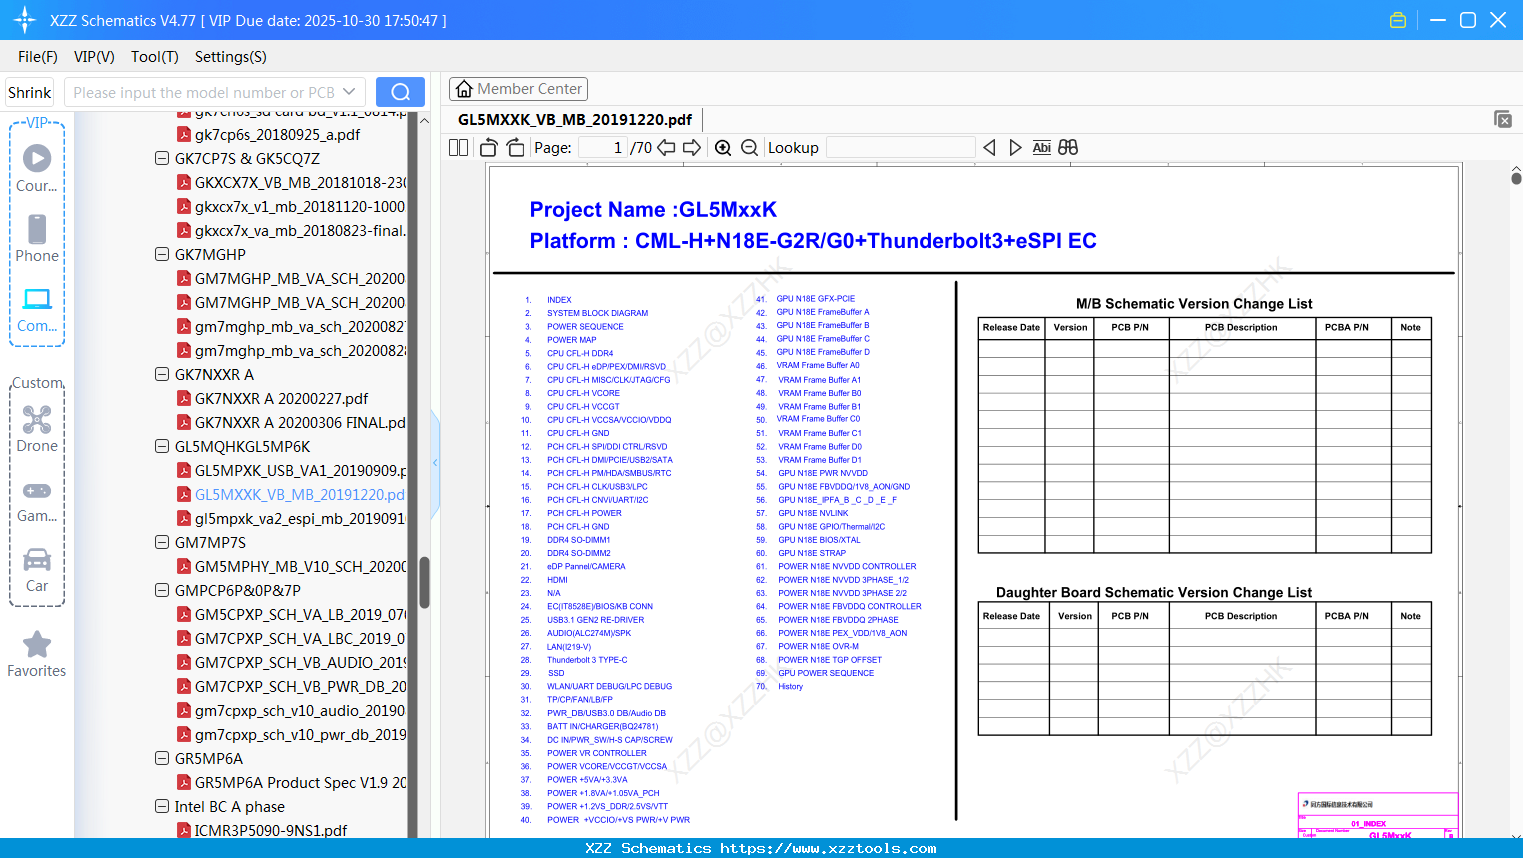Zoom in on the schematic
Screen dimensions: 1523x858
[x=723, y=148]
